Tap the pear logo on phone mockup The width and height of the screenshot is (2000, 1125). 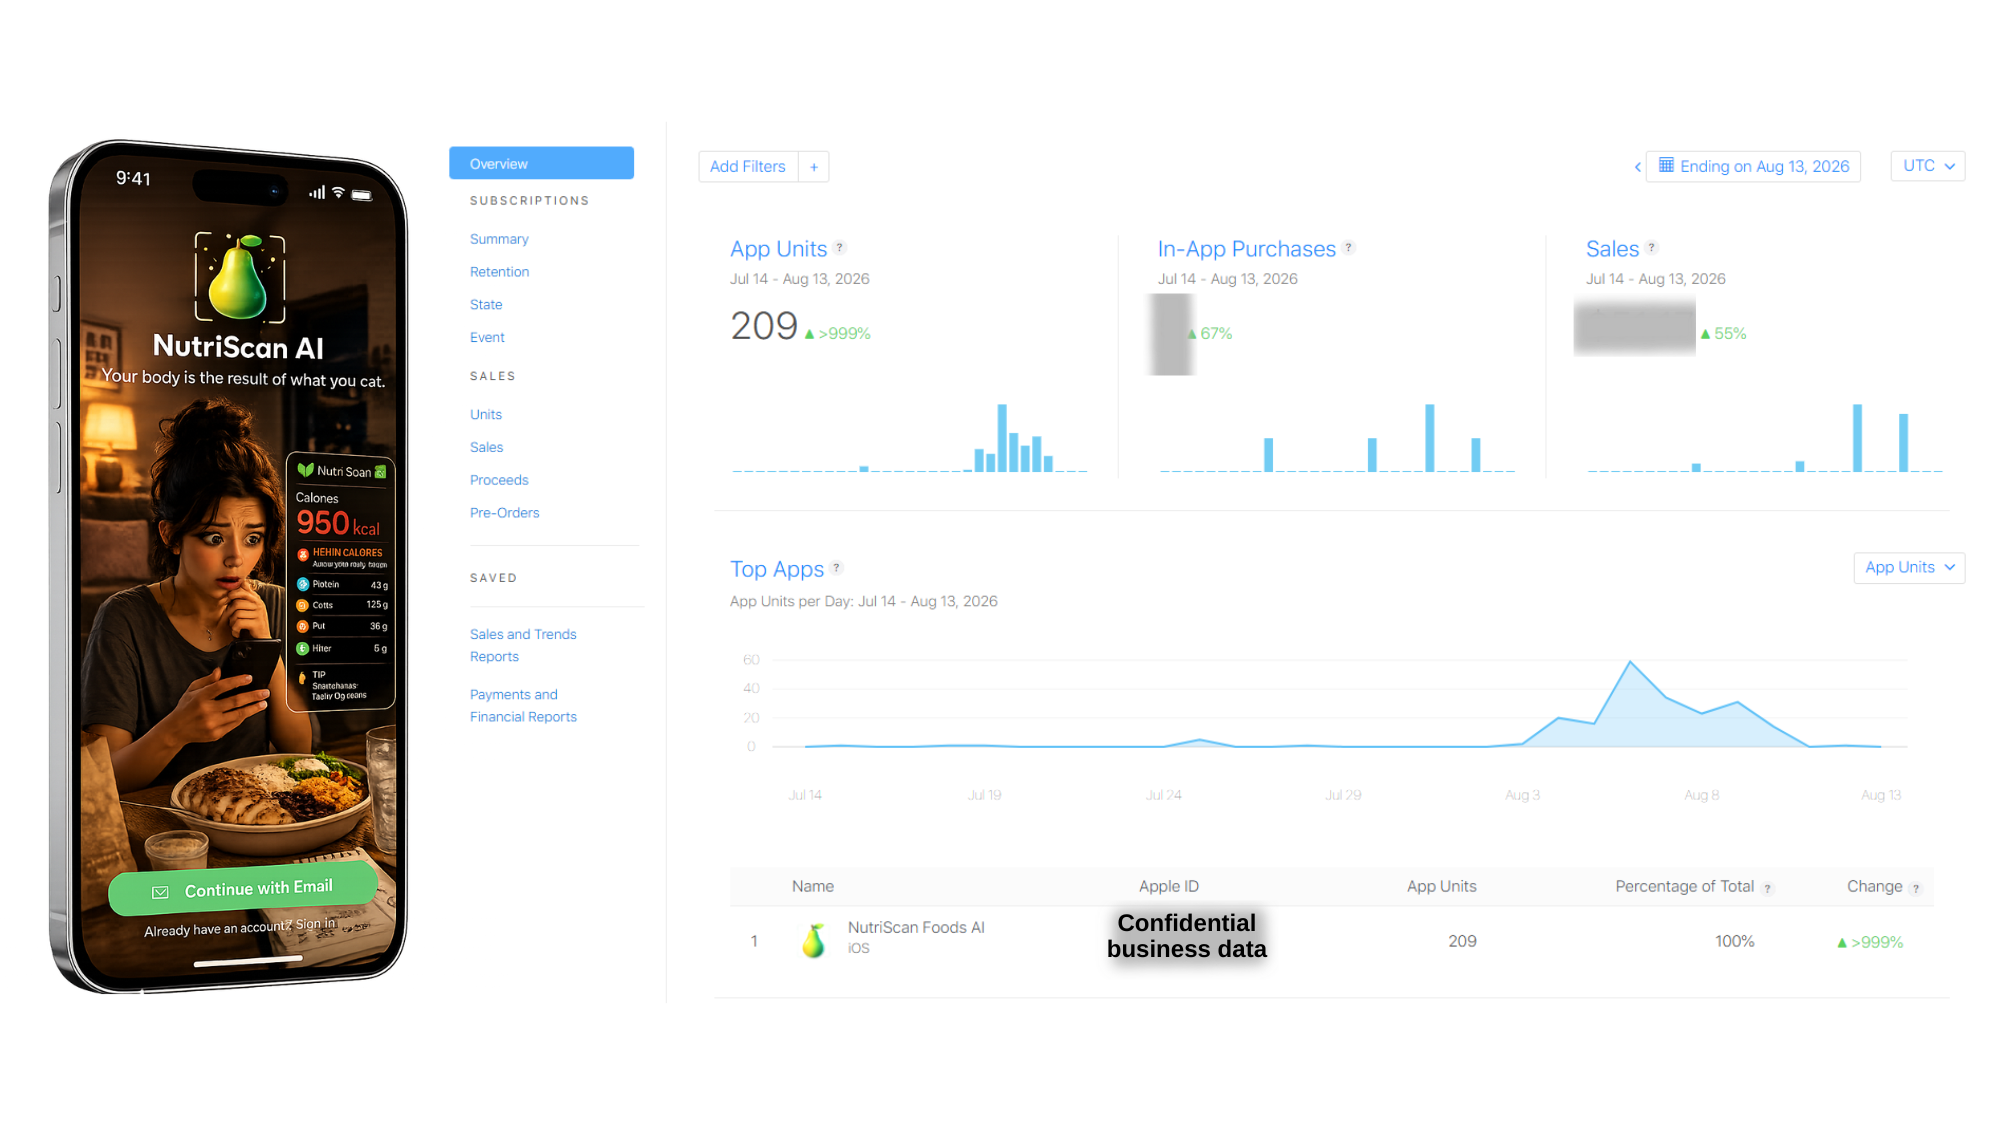(x=240, y=278)
